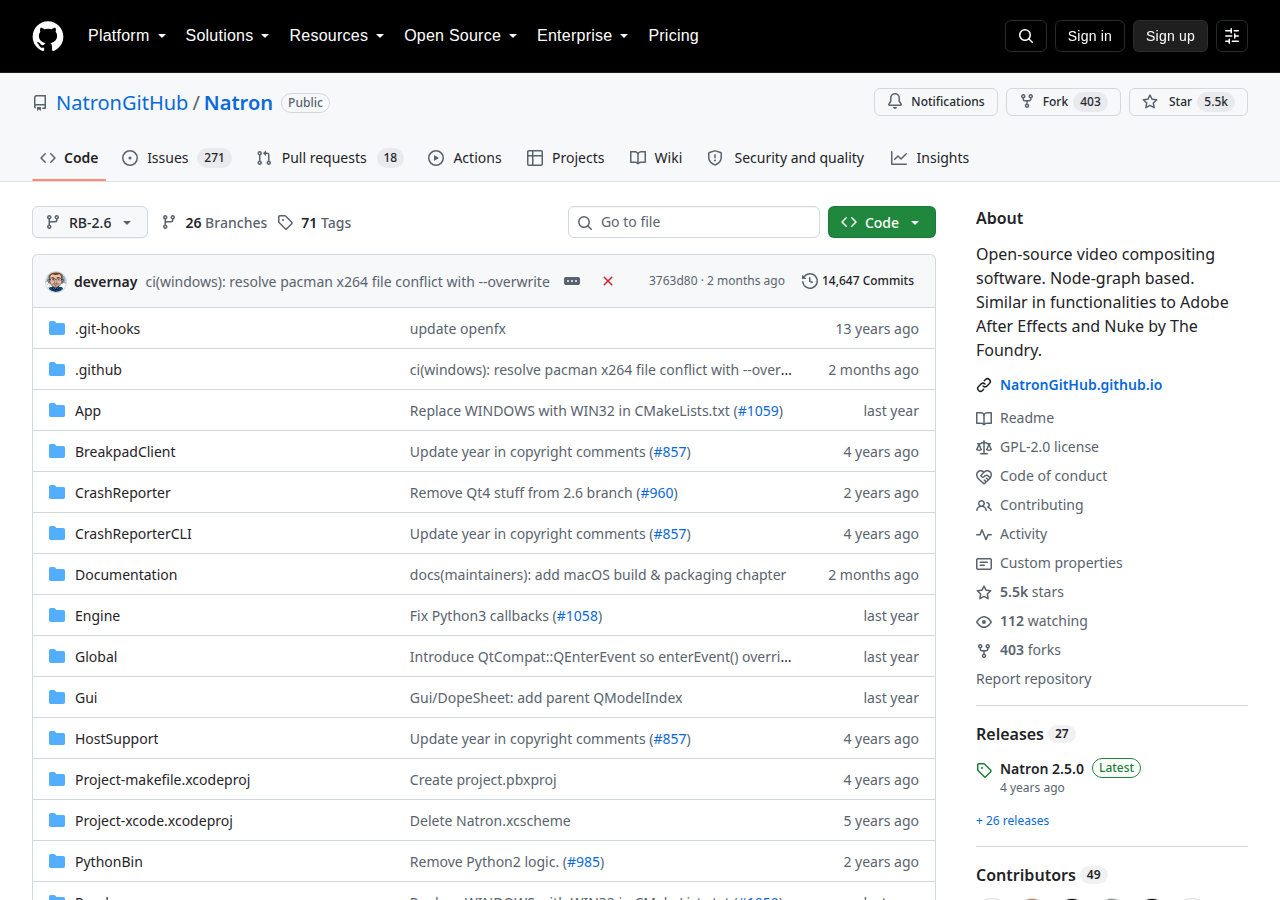Open commit history clock icon
The width and height of the screenshot is (1280, 900).
pyautogui.click(x=810, y=281)
